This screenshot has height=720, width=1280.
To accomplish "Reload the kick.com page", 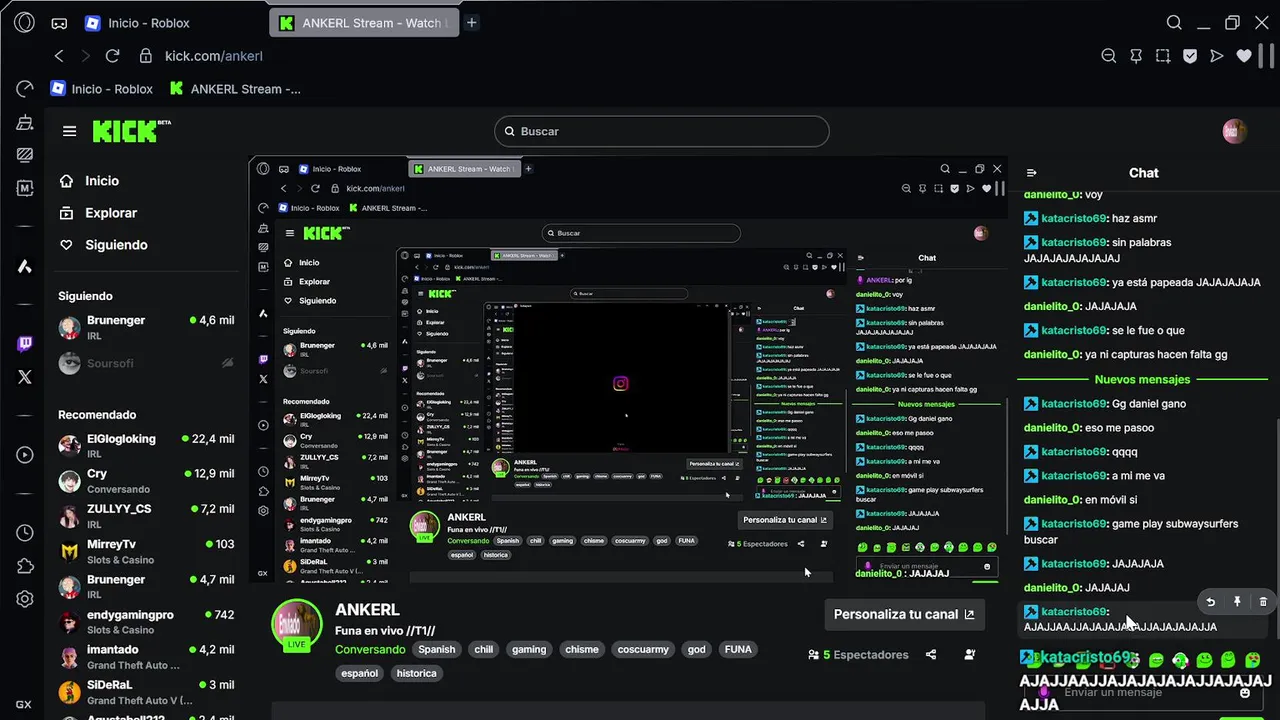I will tap(112, 56).
